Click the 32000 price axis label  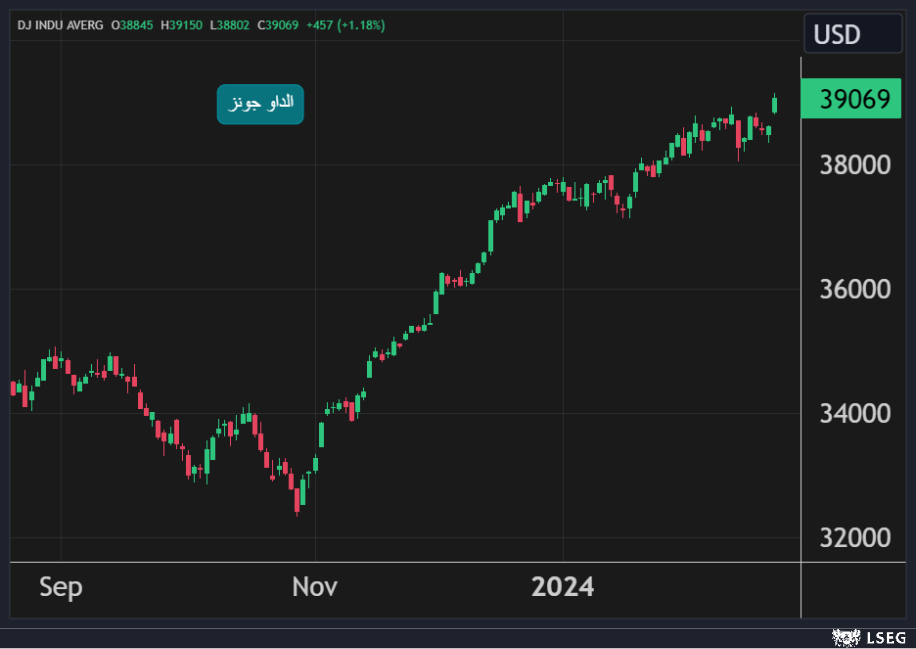(854, 538)
